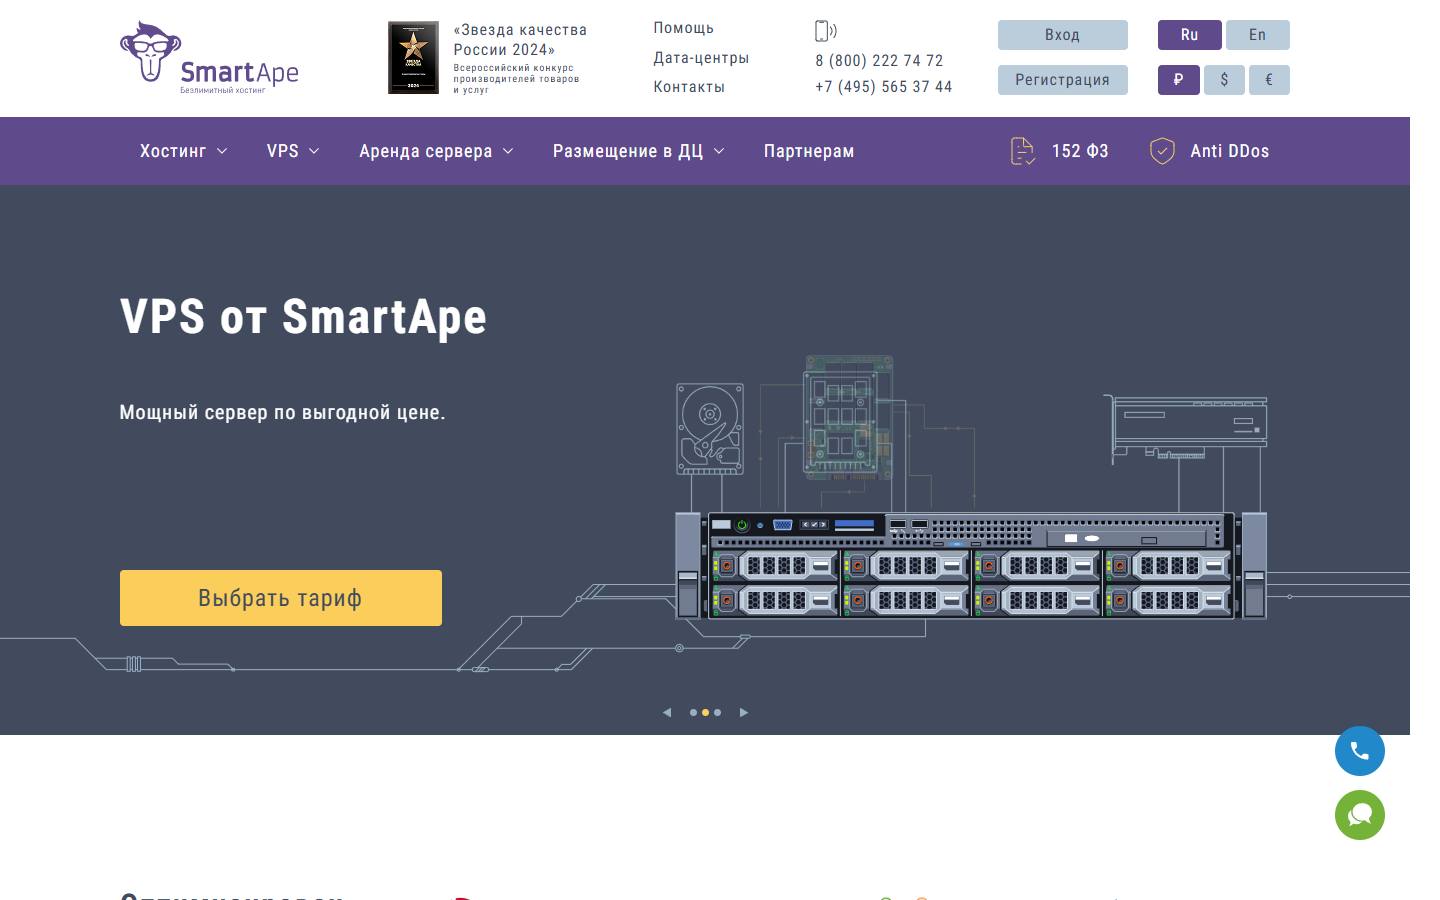
Task: Call the 8 (800) 222 74 72 number
Action: pos(879,61)
